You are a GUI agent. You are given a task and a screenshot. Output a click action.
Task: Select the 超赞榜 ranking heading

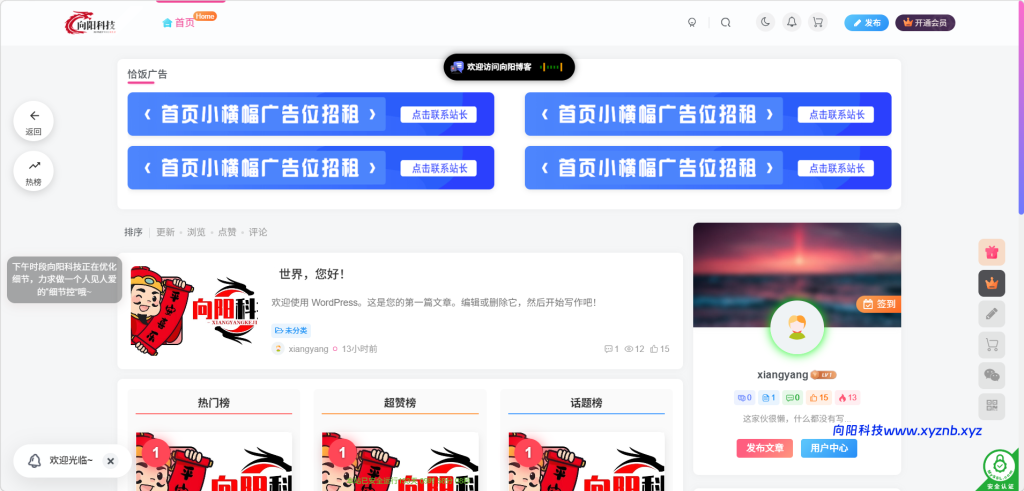tap(400, 403)
